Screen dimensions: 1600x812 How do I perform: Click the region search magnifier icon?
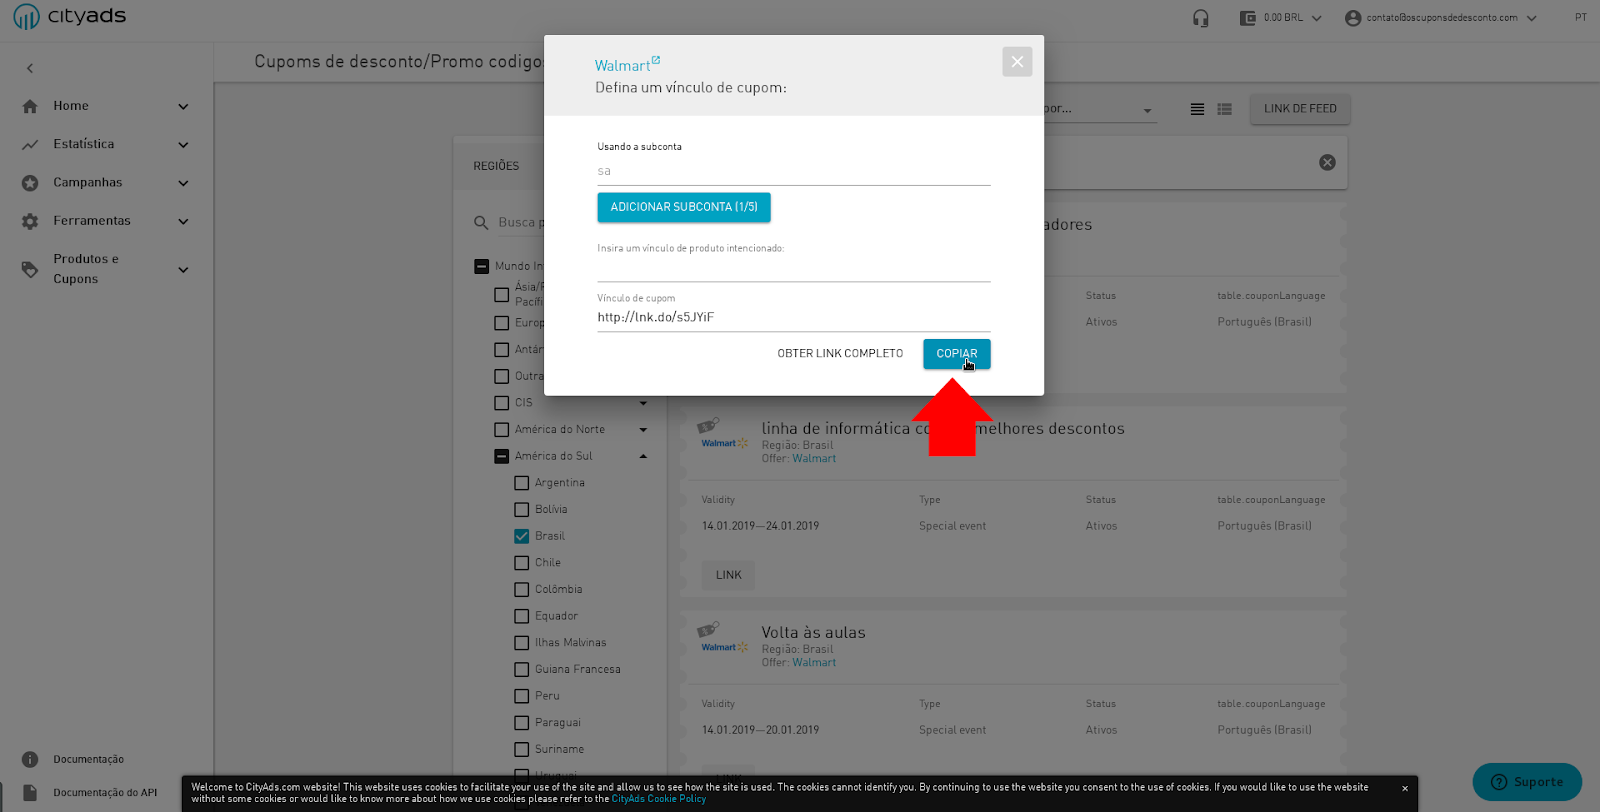(x=481, y=223)
